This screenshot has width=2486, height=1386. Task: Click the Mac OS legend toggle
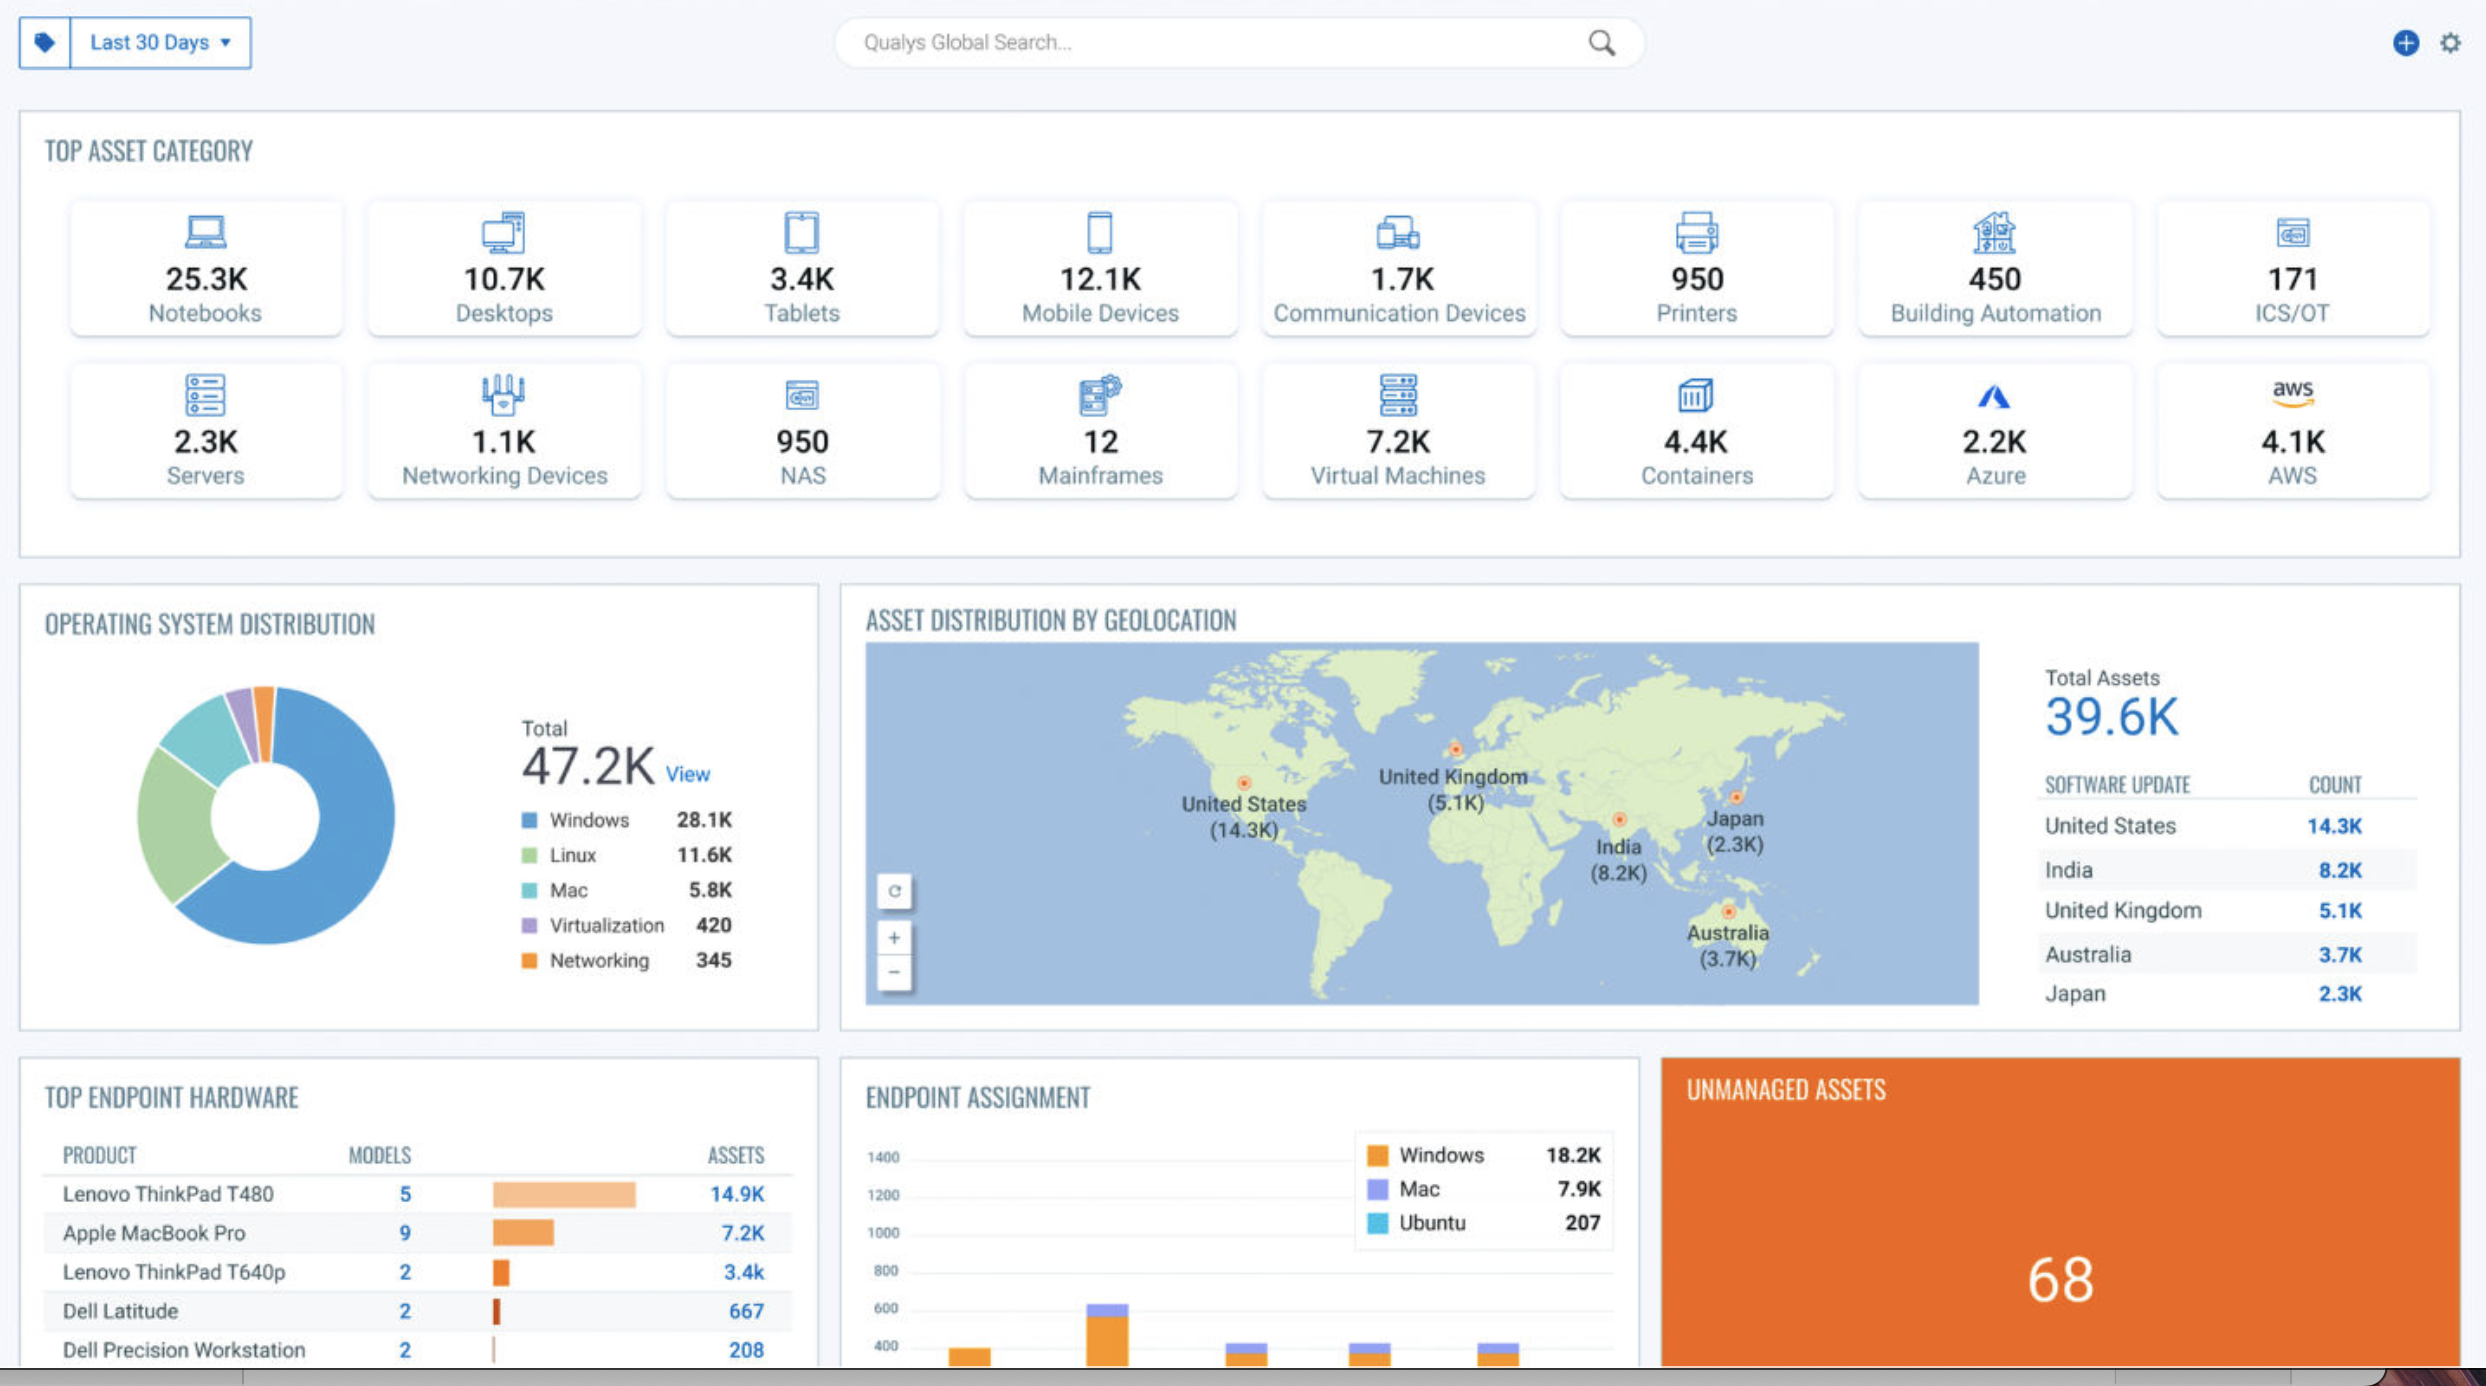coord(524,889)
